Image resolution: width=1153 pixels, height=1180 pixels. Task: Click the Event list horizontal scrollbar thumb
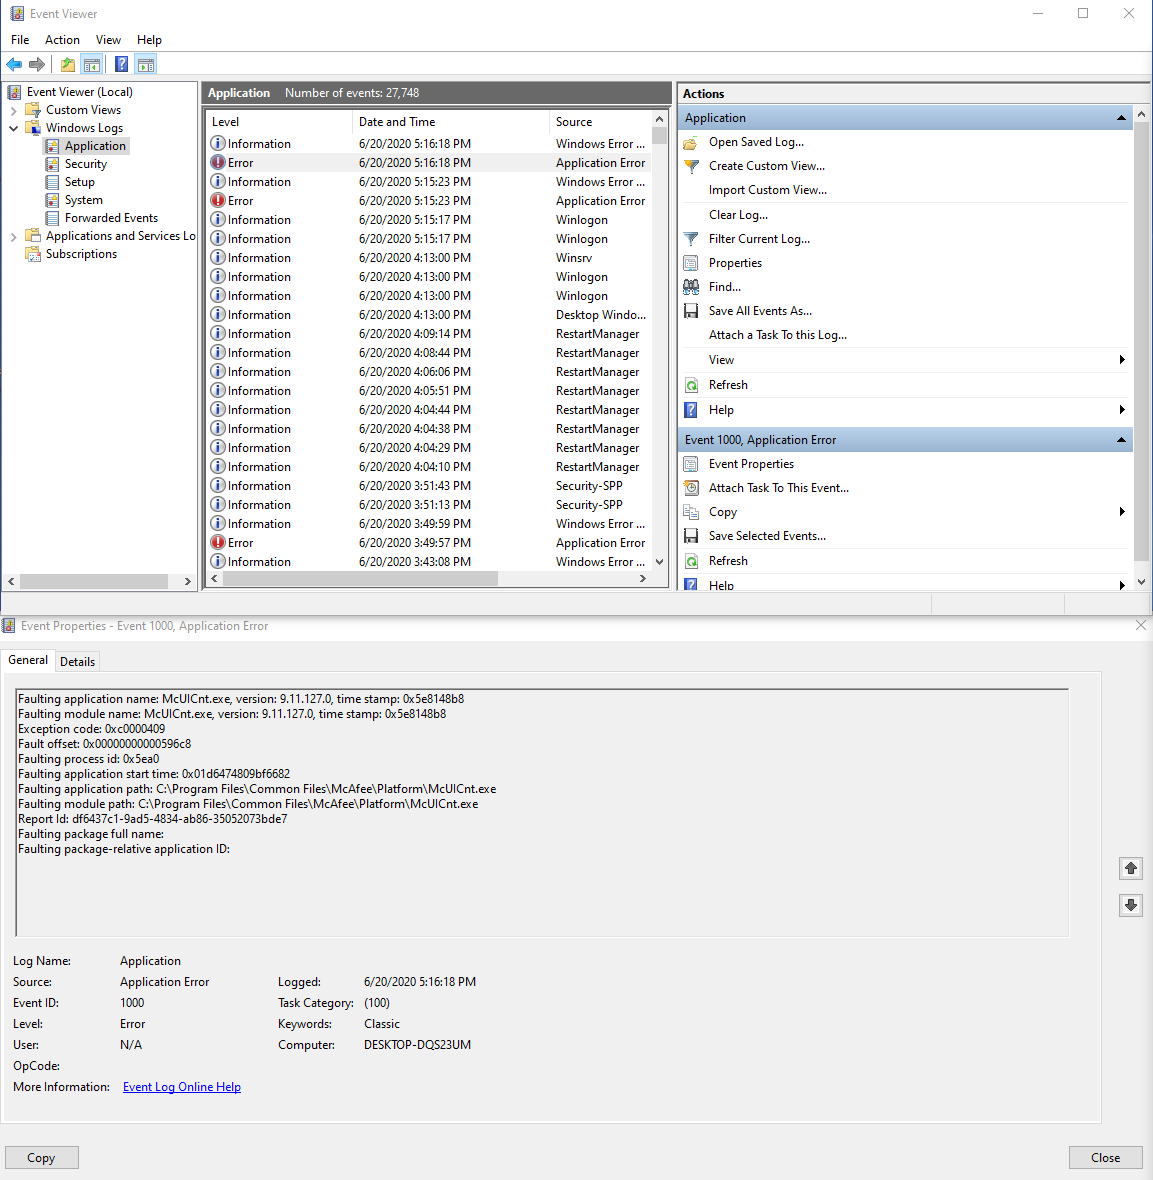[x=361, y=579]
